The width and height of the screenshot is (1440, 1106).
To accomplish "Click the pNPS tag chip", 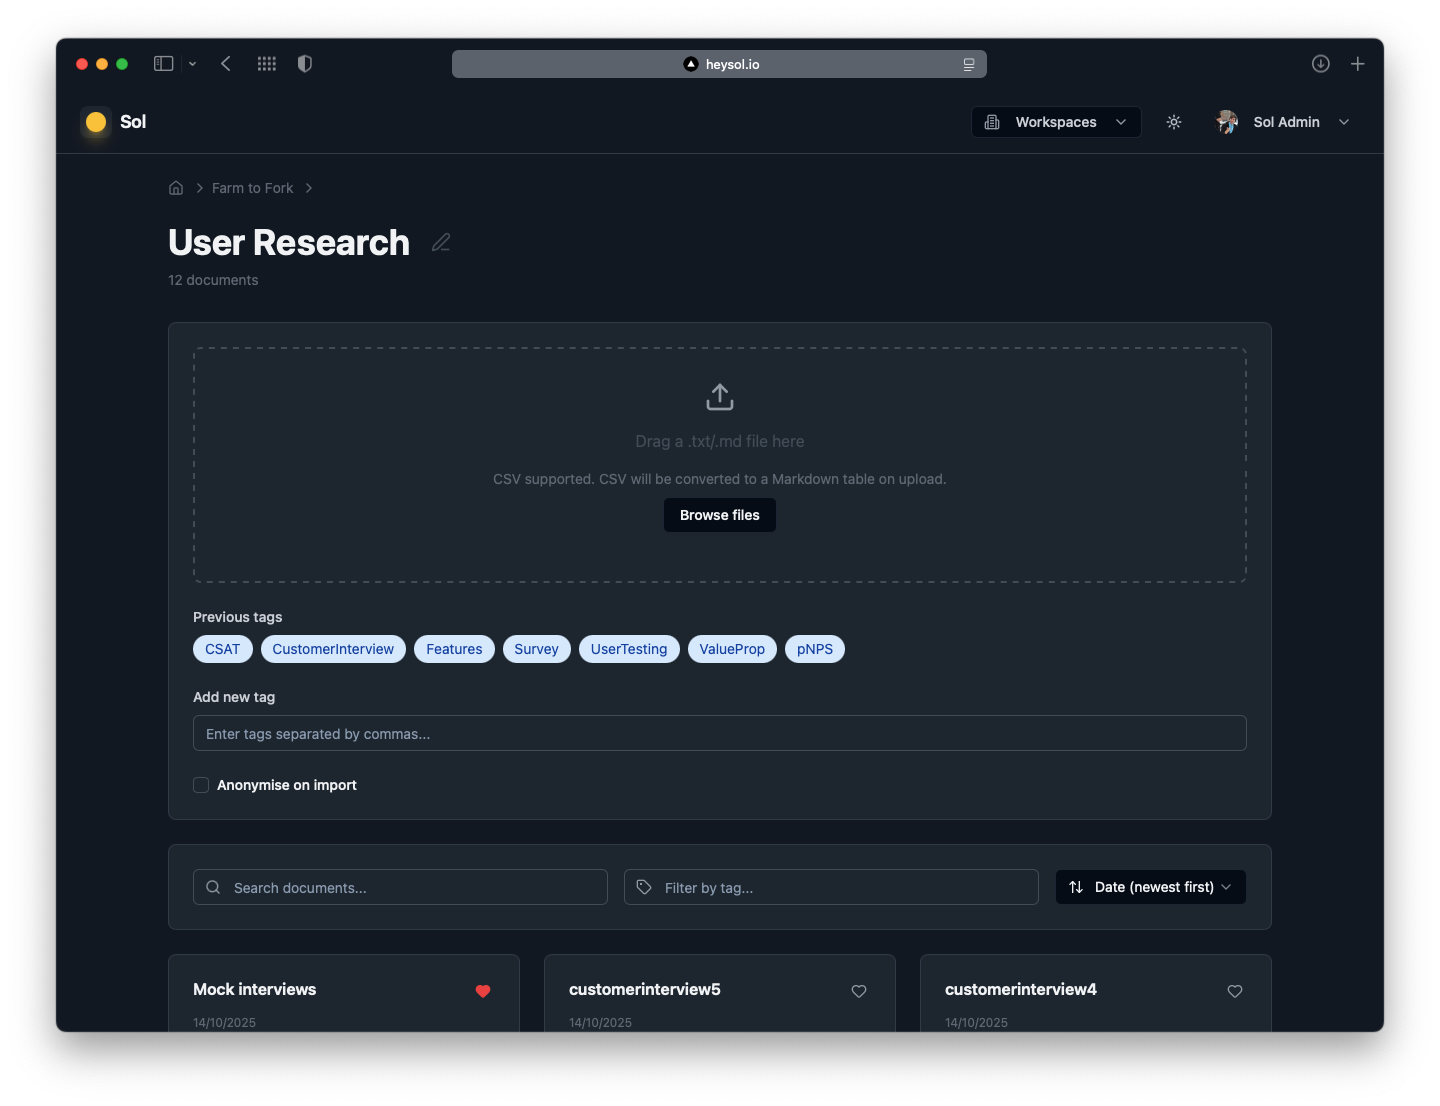I will (815, 649).
